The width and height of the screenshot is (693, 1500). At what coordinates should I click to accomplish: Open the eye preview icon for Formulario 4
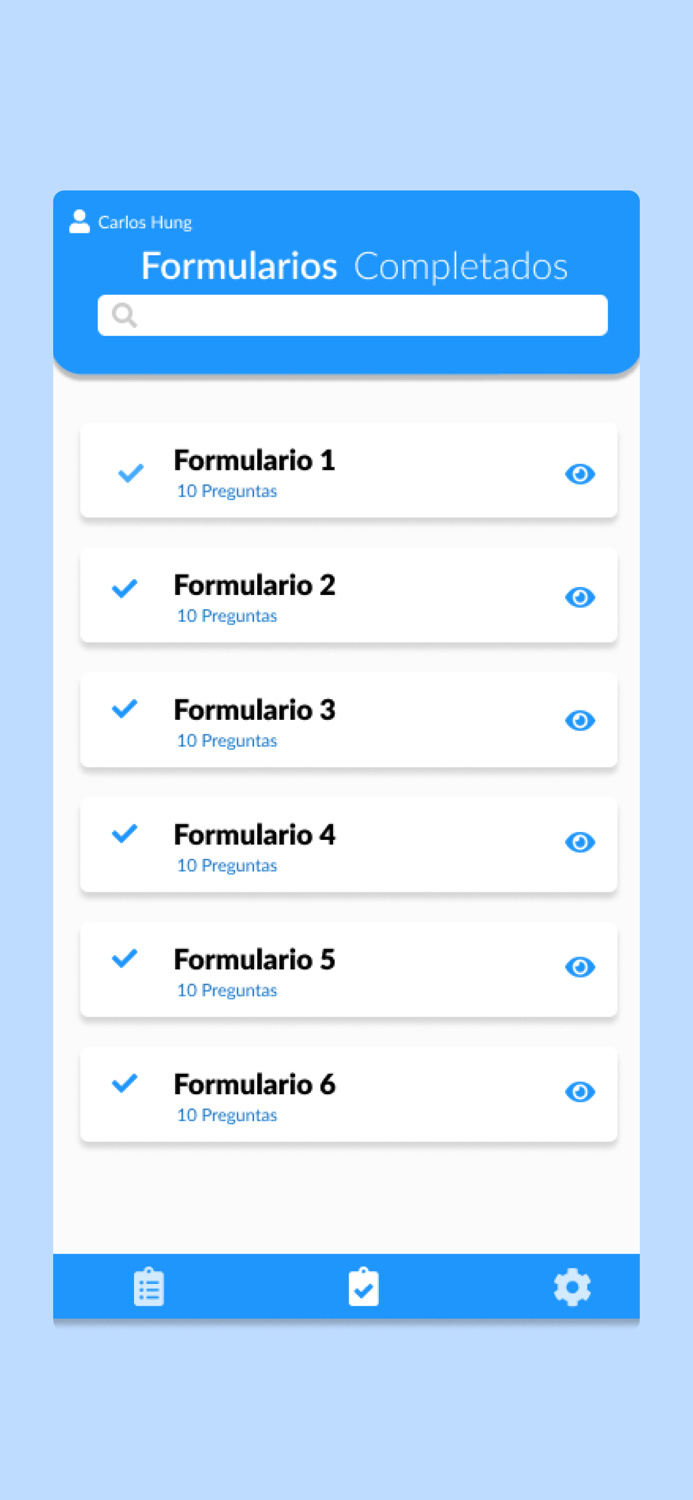580,842
